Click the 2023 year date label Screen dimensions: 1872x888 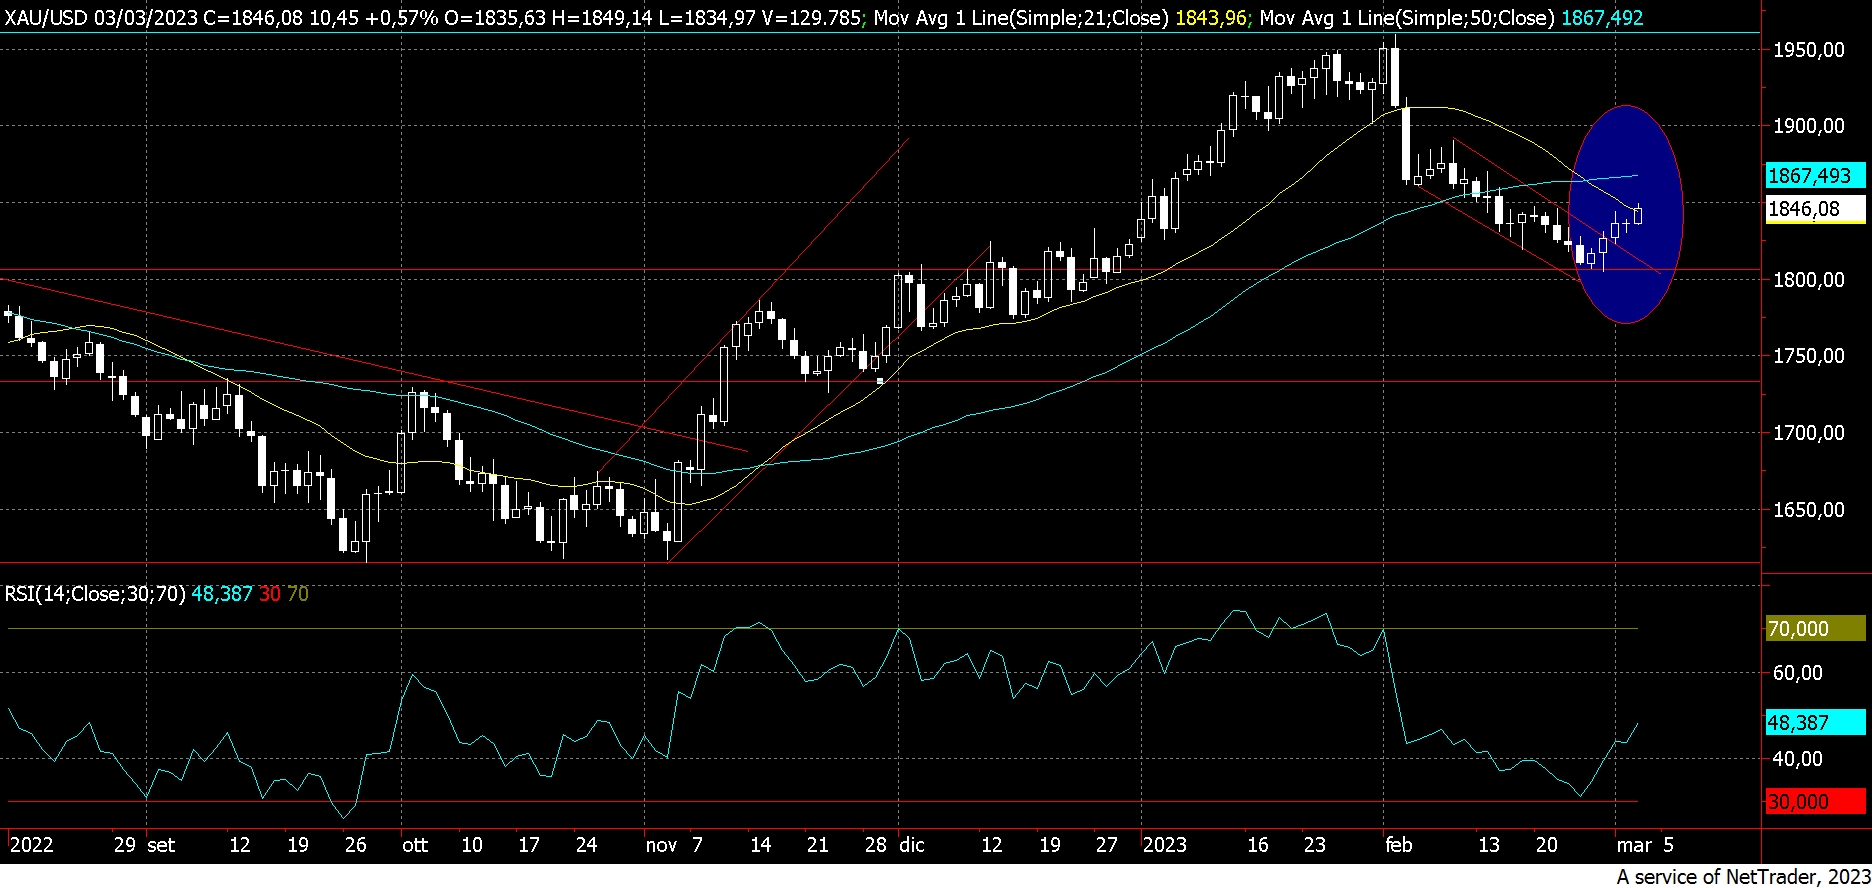click(x=1165, y=845)
